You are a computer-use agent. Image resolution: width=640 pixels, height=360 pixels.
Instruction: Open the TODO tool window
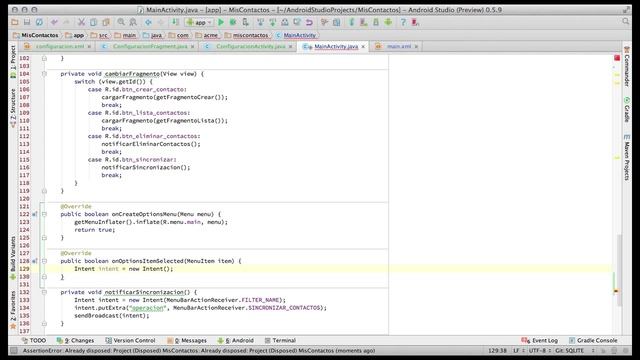pyautogui.click(x=34, y=340)
